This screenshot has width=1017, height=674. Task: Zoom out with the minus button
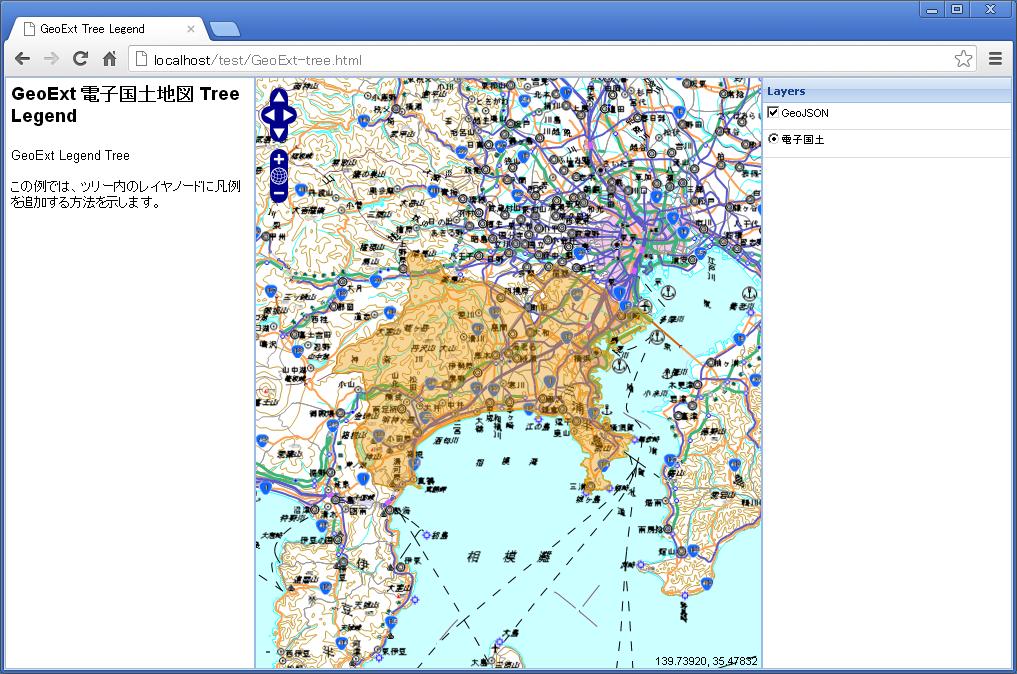279,193
